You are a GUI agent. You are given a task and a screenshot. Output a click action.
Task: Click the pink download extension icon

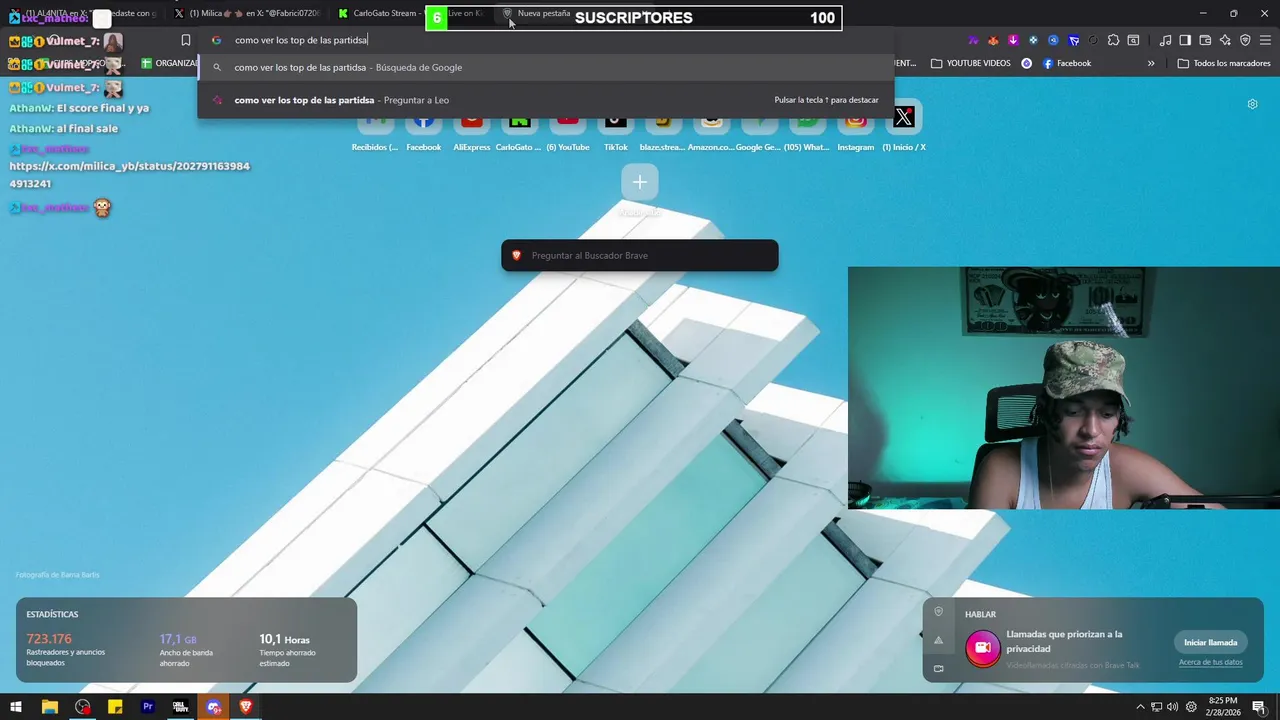(1013, 40)
